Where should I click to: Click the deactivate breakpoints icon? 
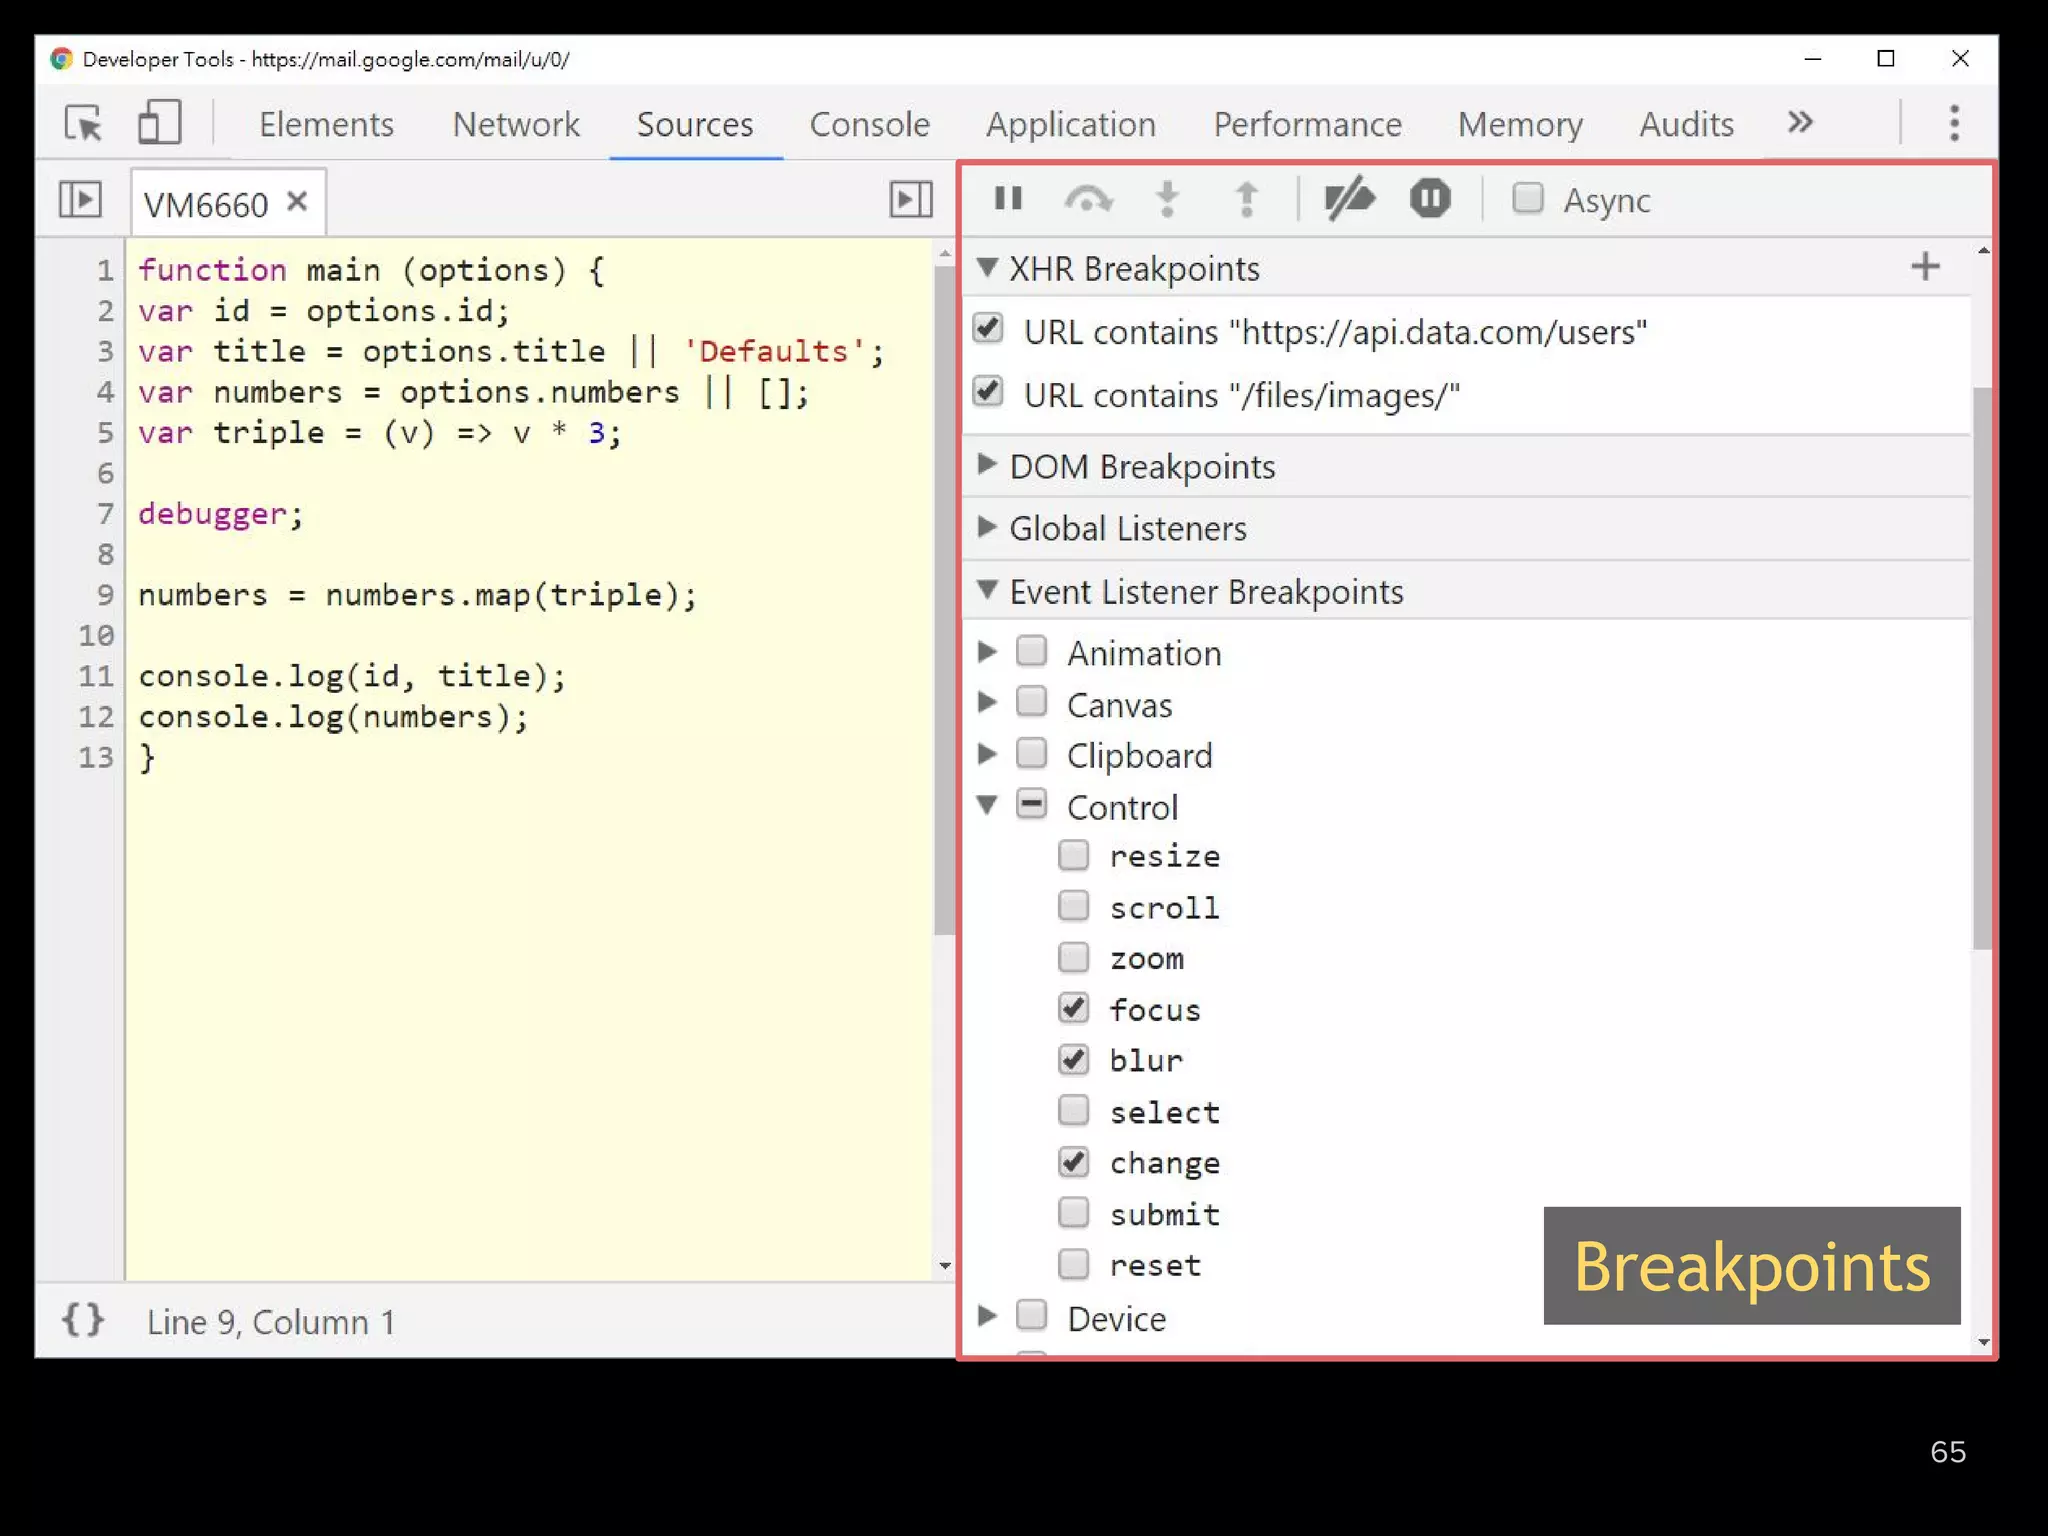(1349, 199)
